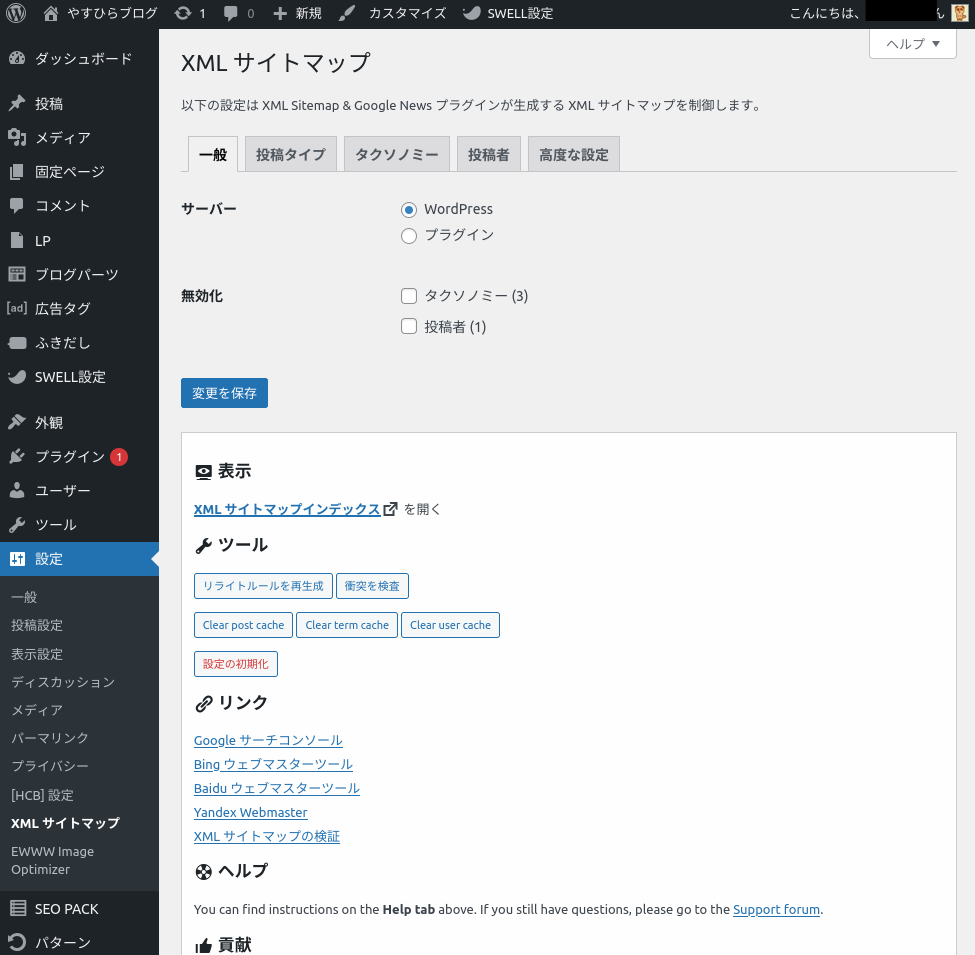Click the WordPress logo icon
Viewport: 975px width, 955px height.
16,14
